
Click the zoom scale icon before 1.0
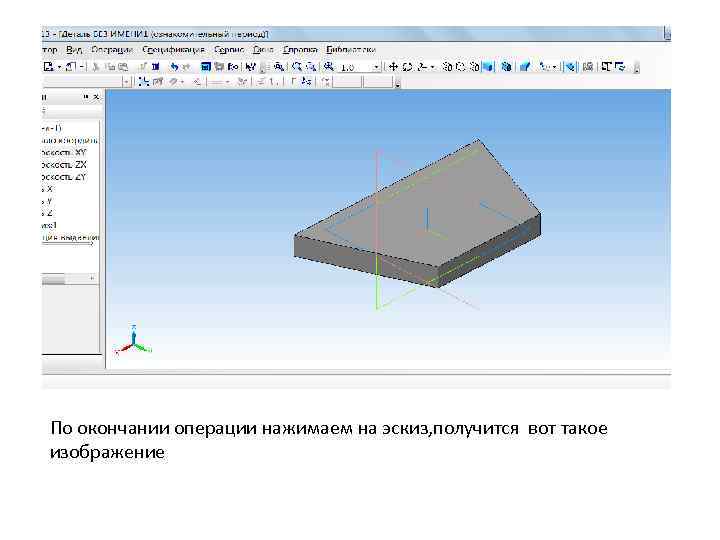tap(328, 67)
